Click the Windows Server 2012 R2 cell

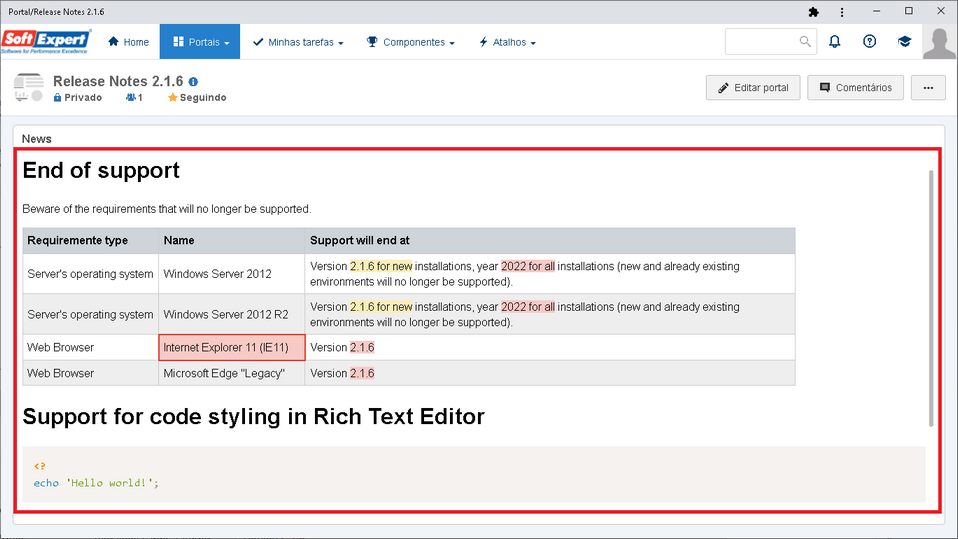click(232, 314)
